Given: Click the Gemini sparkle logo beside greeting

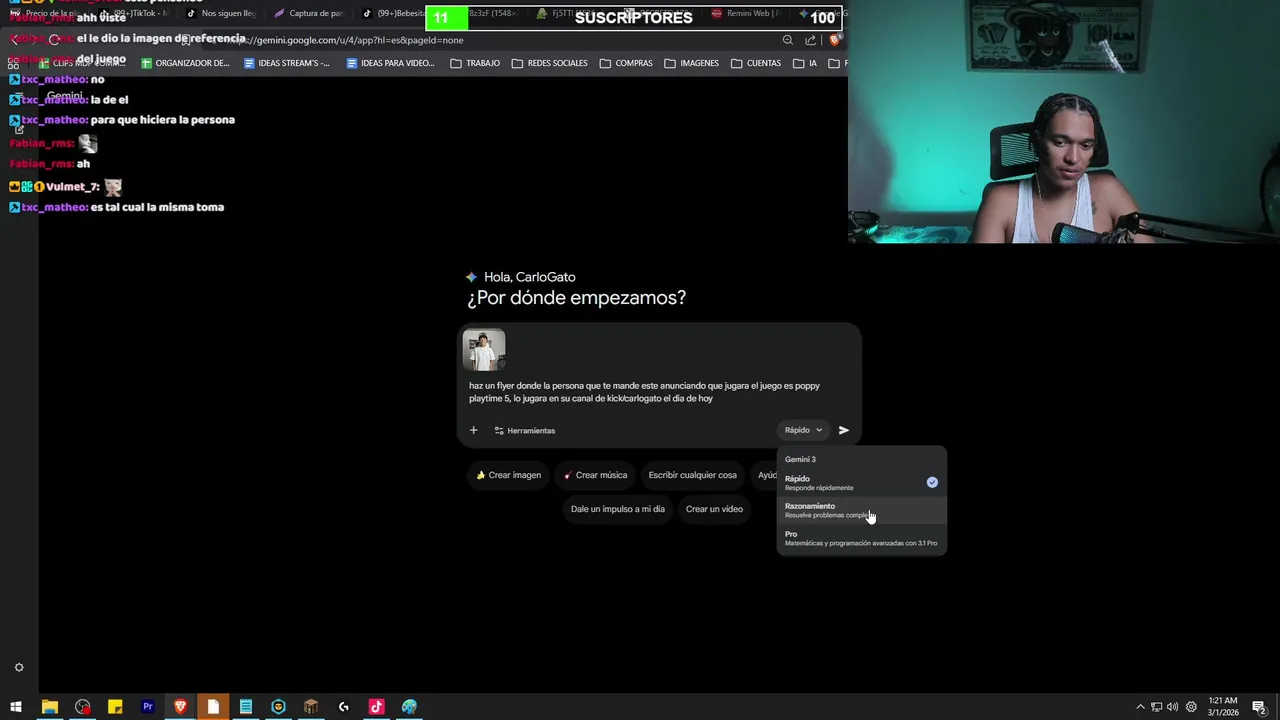Looking at the screenshot, I should tap(472, 277).
